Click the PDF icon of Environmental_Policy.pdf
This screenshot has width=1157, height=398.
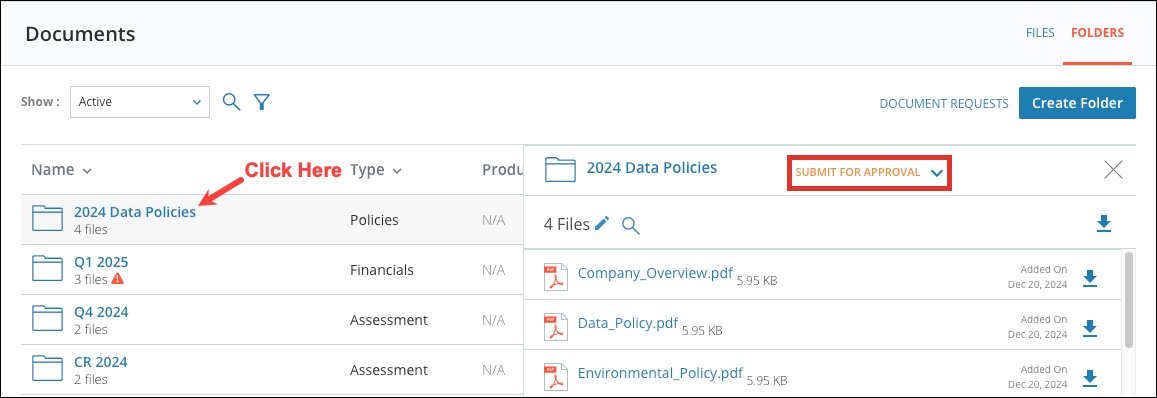pyautogui.click(x=555, y=378)
